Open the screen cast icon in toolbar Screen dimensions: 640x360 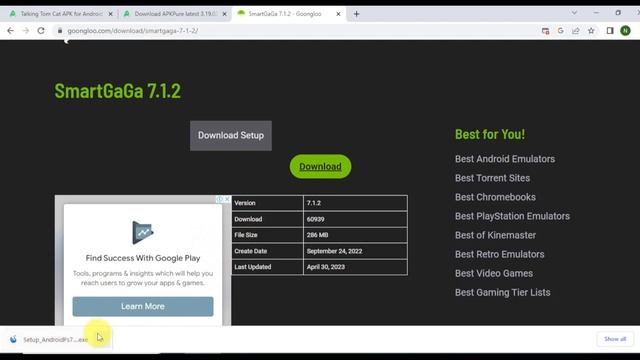click(545, 31)
